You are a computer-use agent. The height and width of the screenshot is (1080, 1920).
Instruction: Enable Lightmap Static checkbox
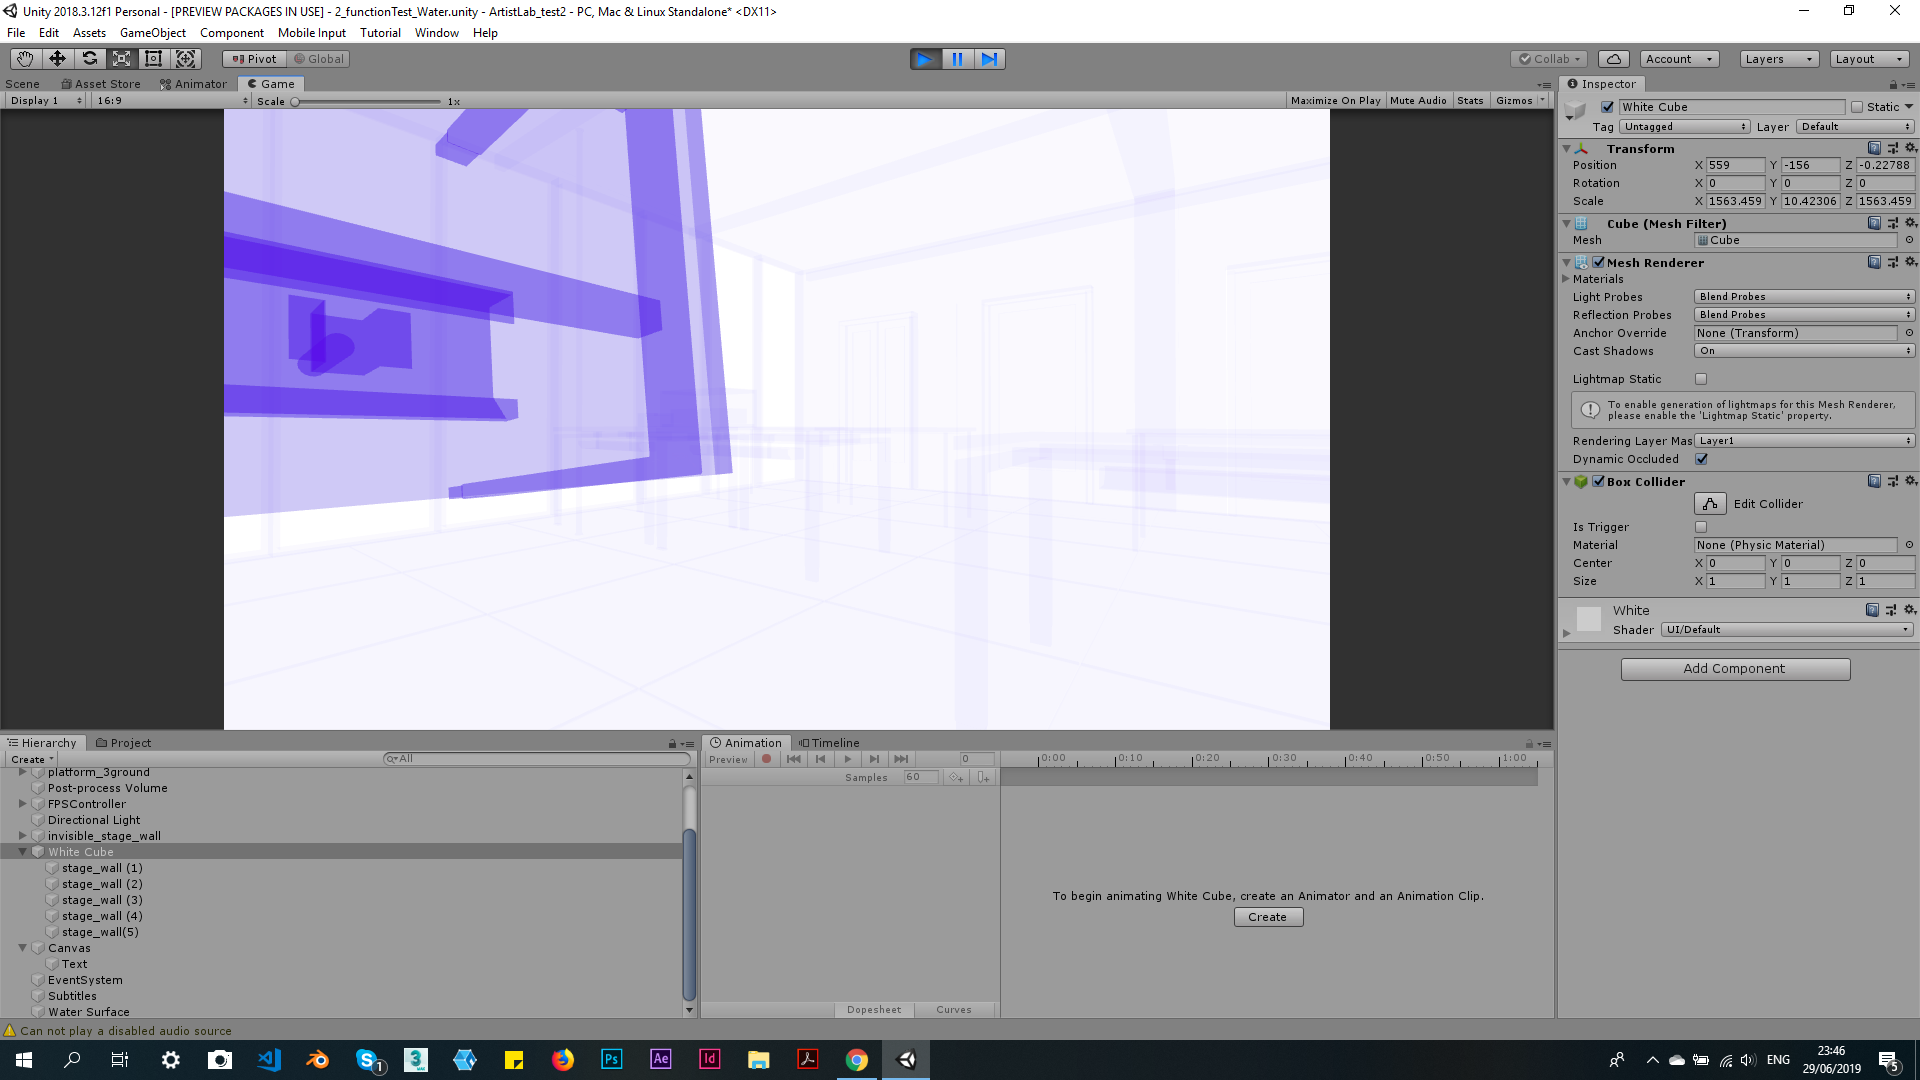pyautogui.click(x=1701, y=379)
